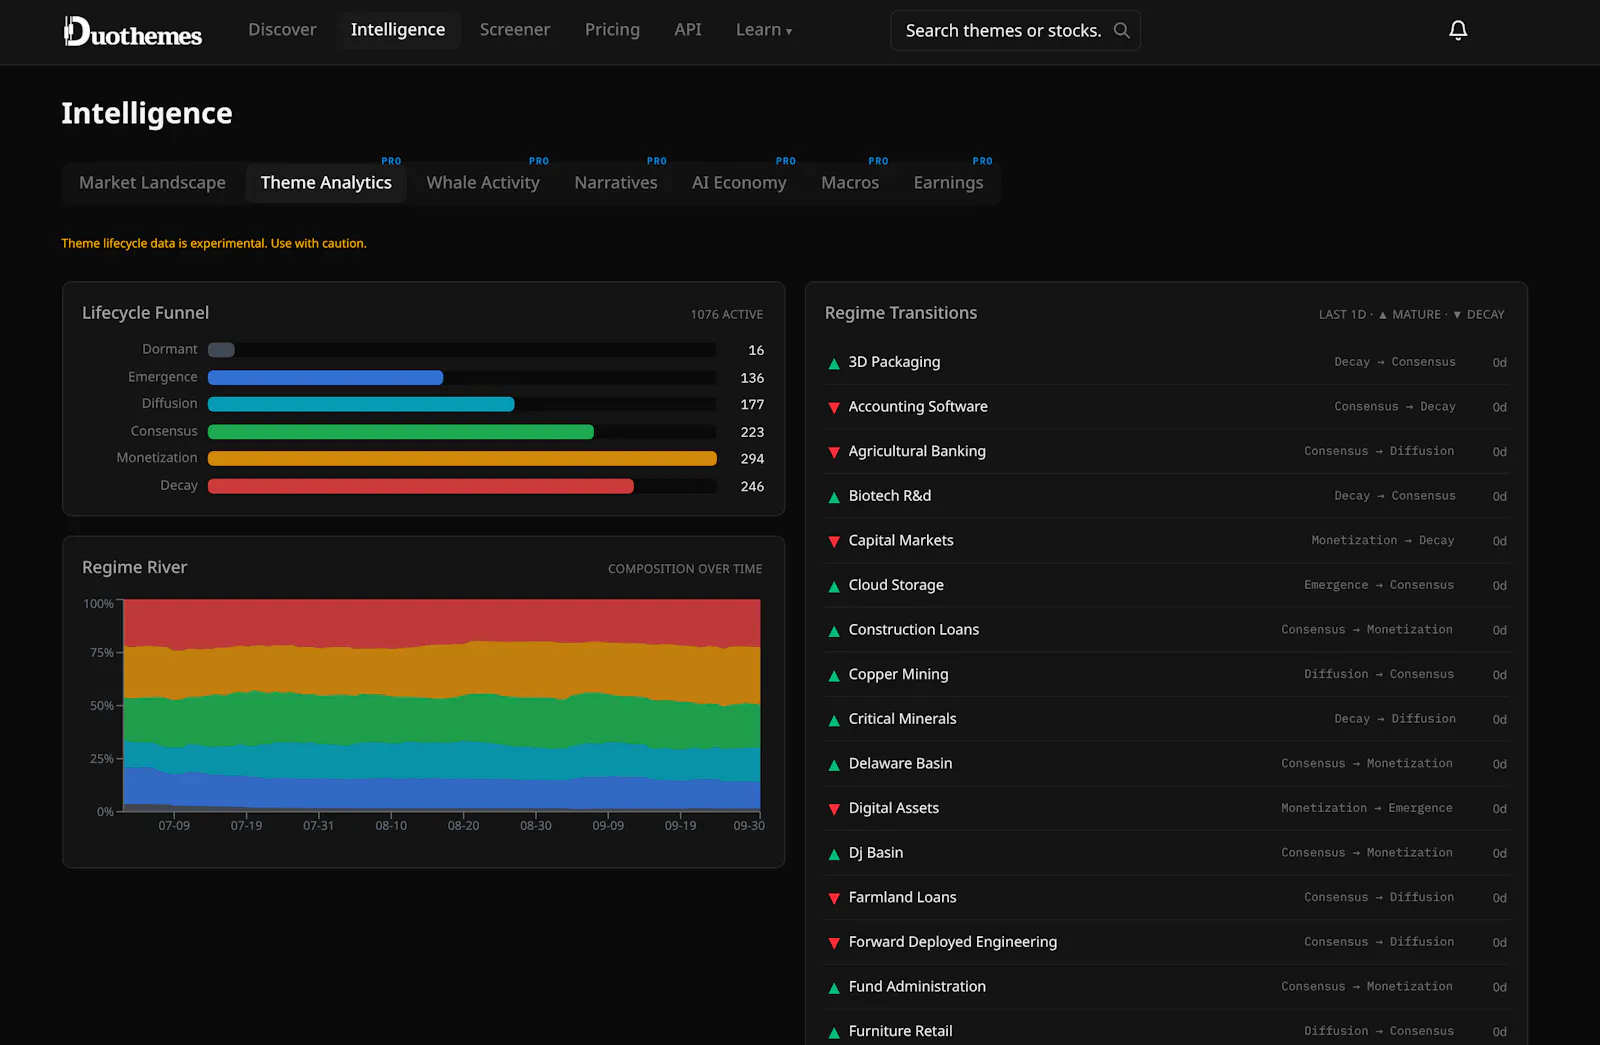The width and height of the screenshot is (1600, 1045).
Task: Focus the search themes or stocks field
Action: [x=1015, y=31]
